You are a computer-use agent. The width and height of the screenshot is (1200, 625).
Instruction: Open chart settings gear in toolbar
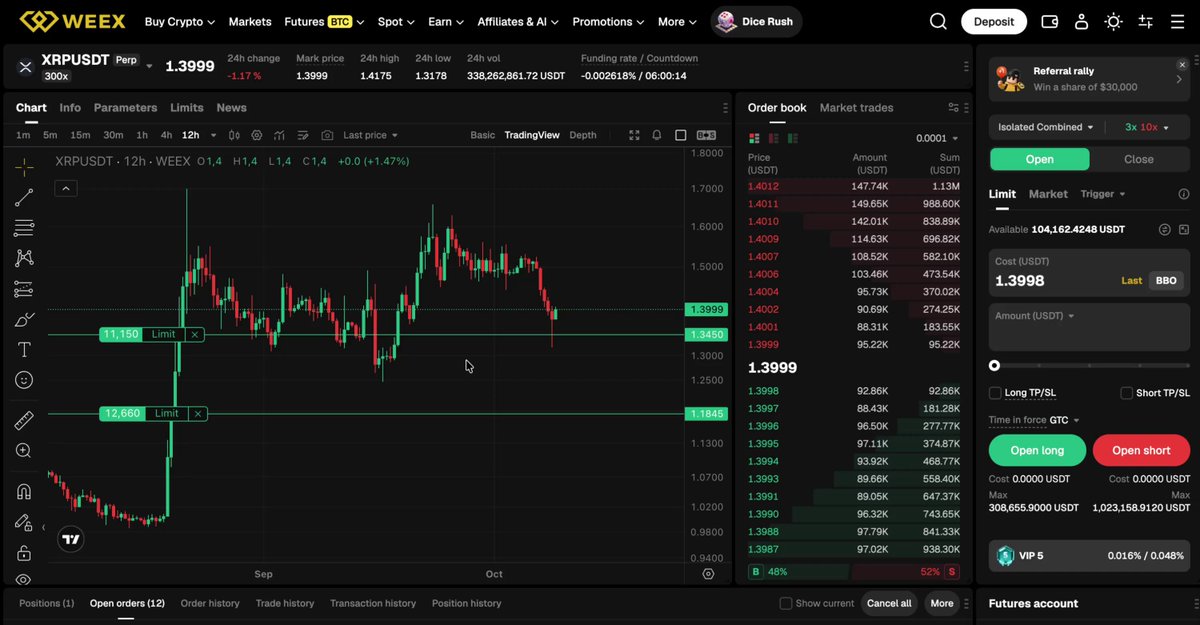(257, 135)
